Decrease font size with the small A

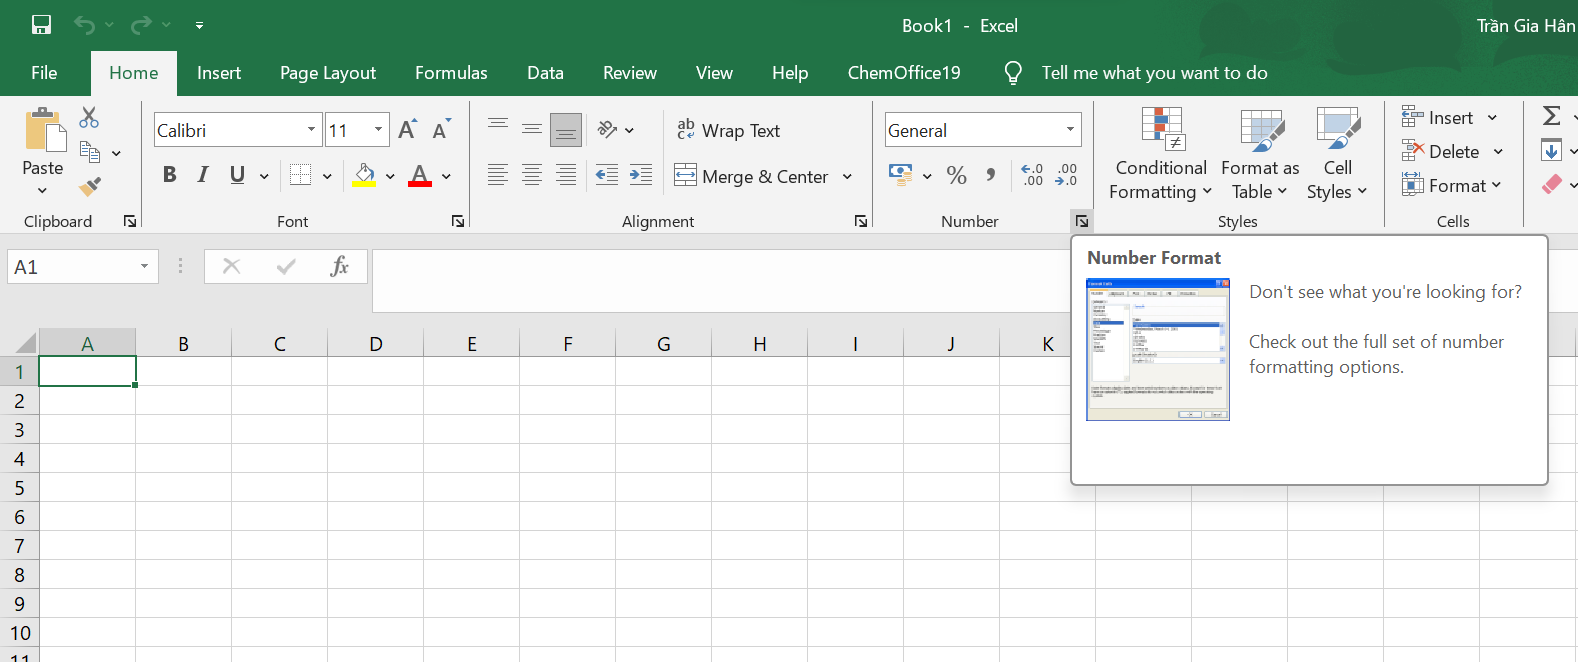click(x=441, y=130)
